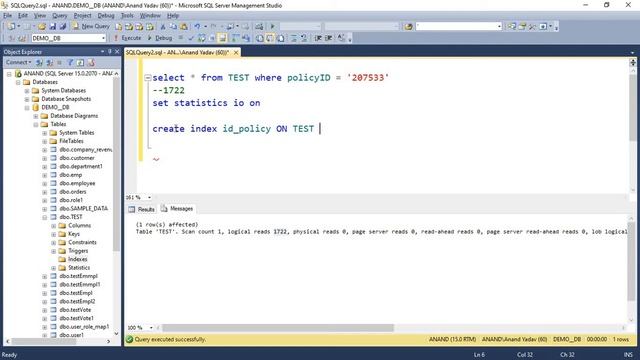Click the Object Explorer vertical scrollbar
The image size is (640, 360).
tap(116, 163)
